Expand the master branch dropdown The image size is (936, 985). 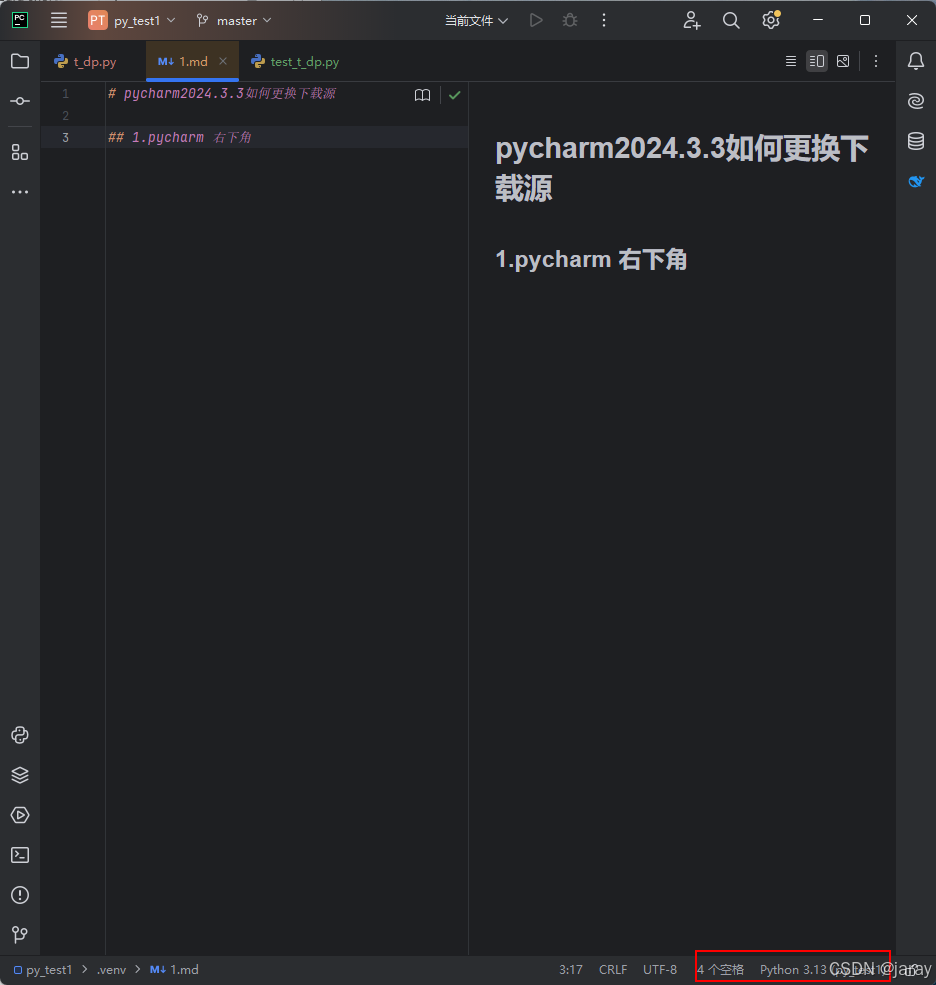[x=234, y=20]
